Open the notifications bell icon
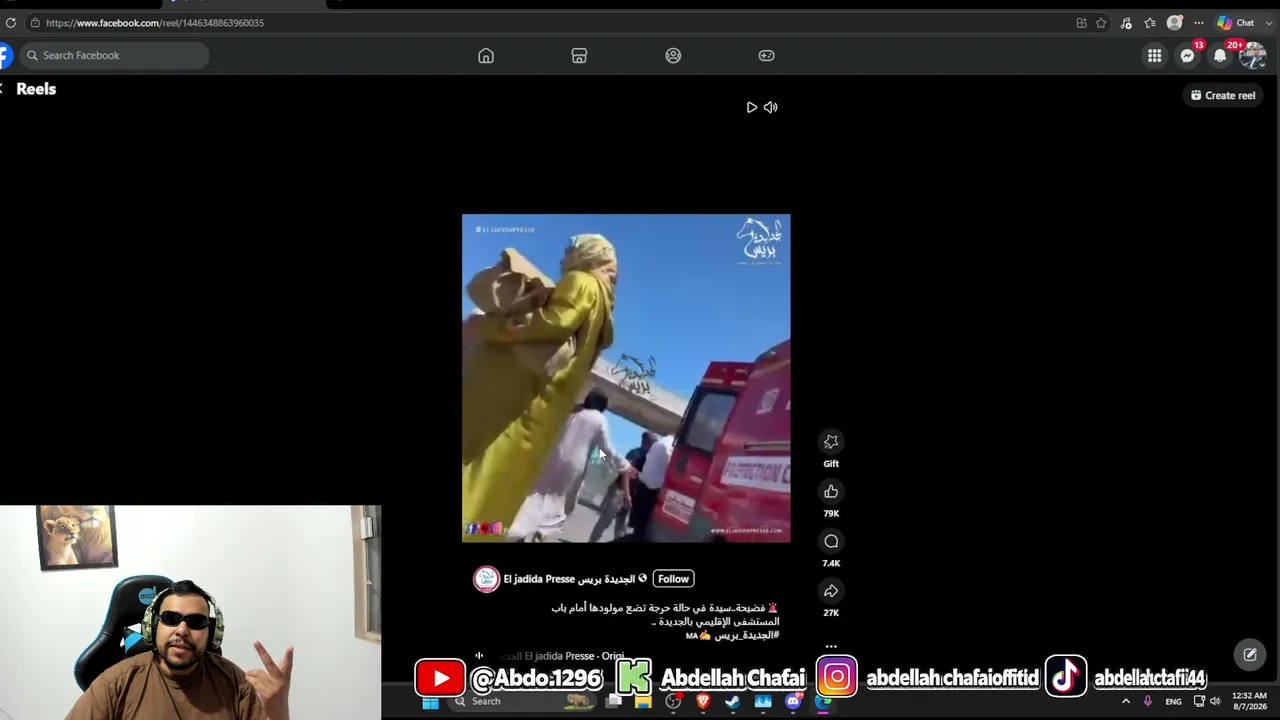 1220,56
